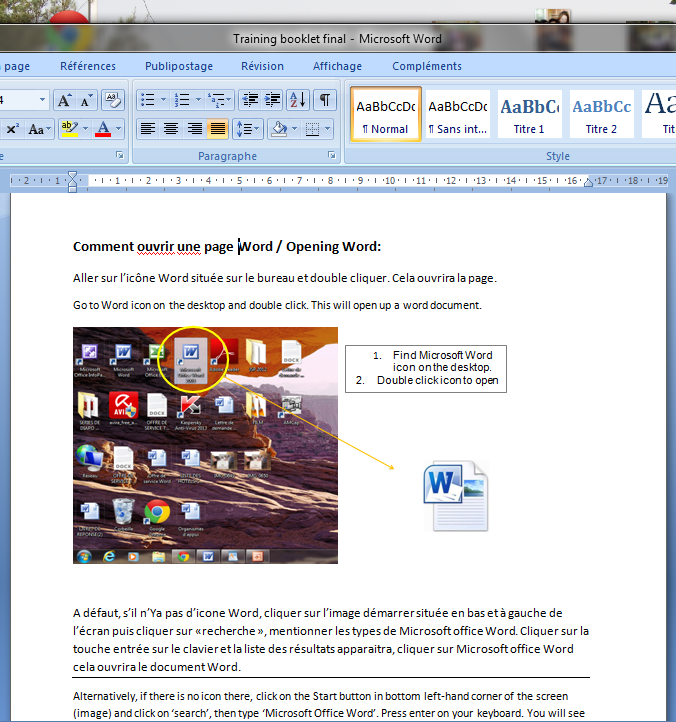Viewport: 676px width, 722px height.
Task: Toggle show paragraph marks
Action: (325, 100)
